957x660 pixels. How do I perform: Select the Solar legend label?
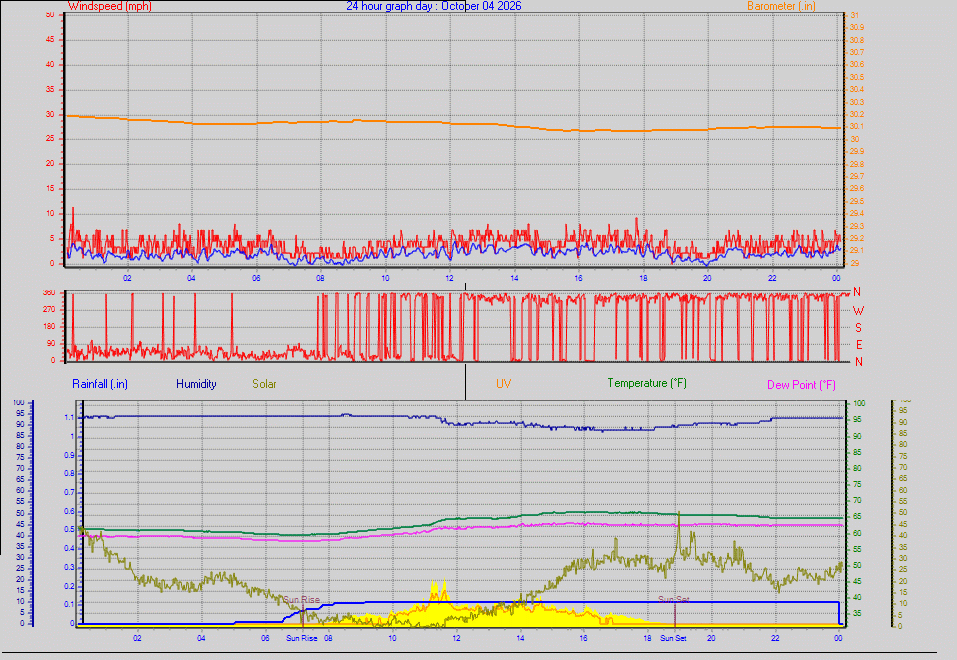(x=264, y=384)
